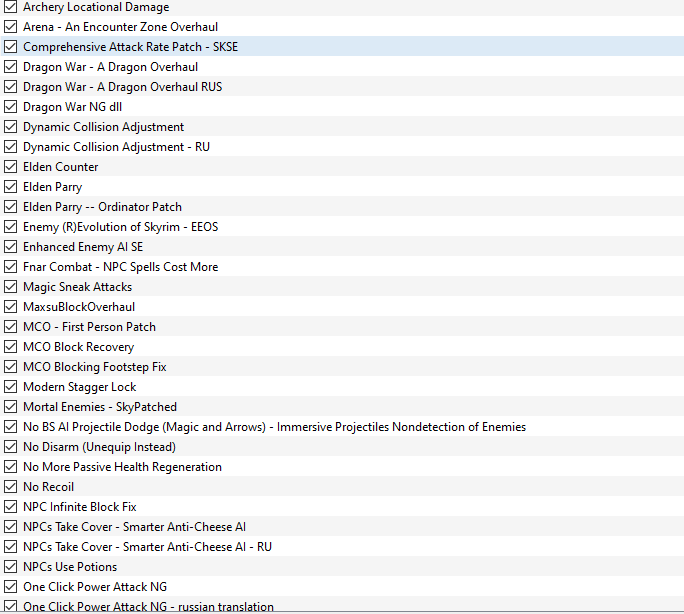
Task: Click the 'Magic Sneak Attacks' mod name
Action: click(x=78, y=287)
